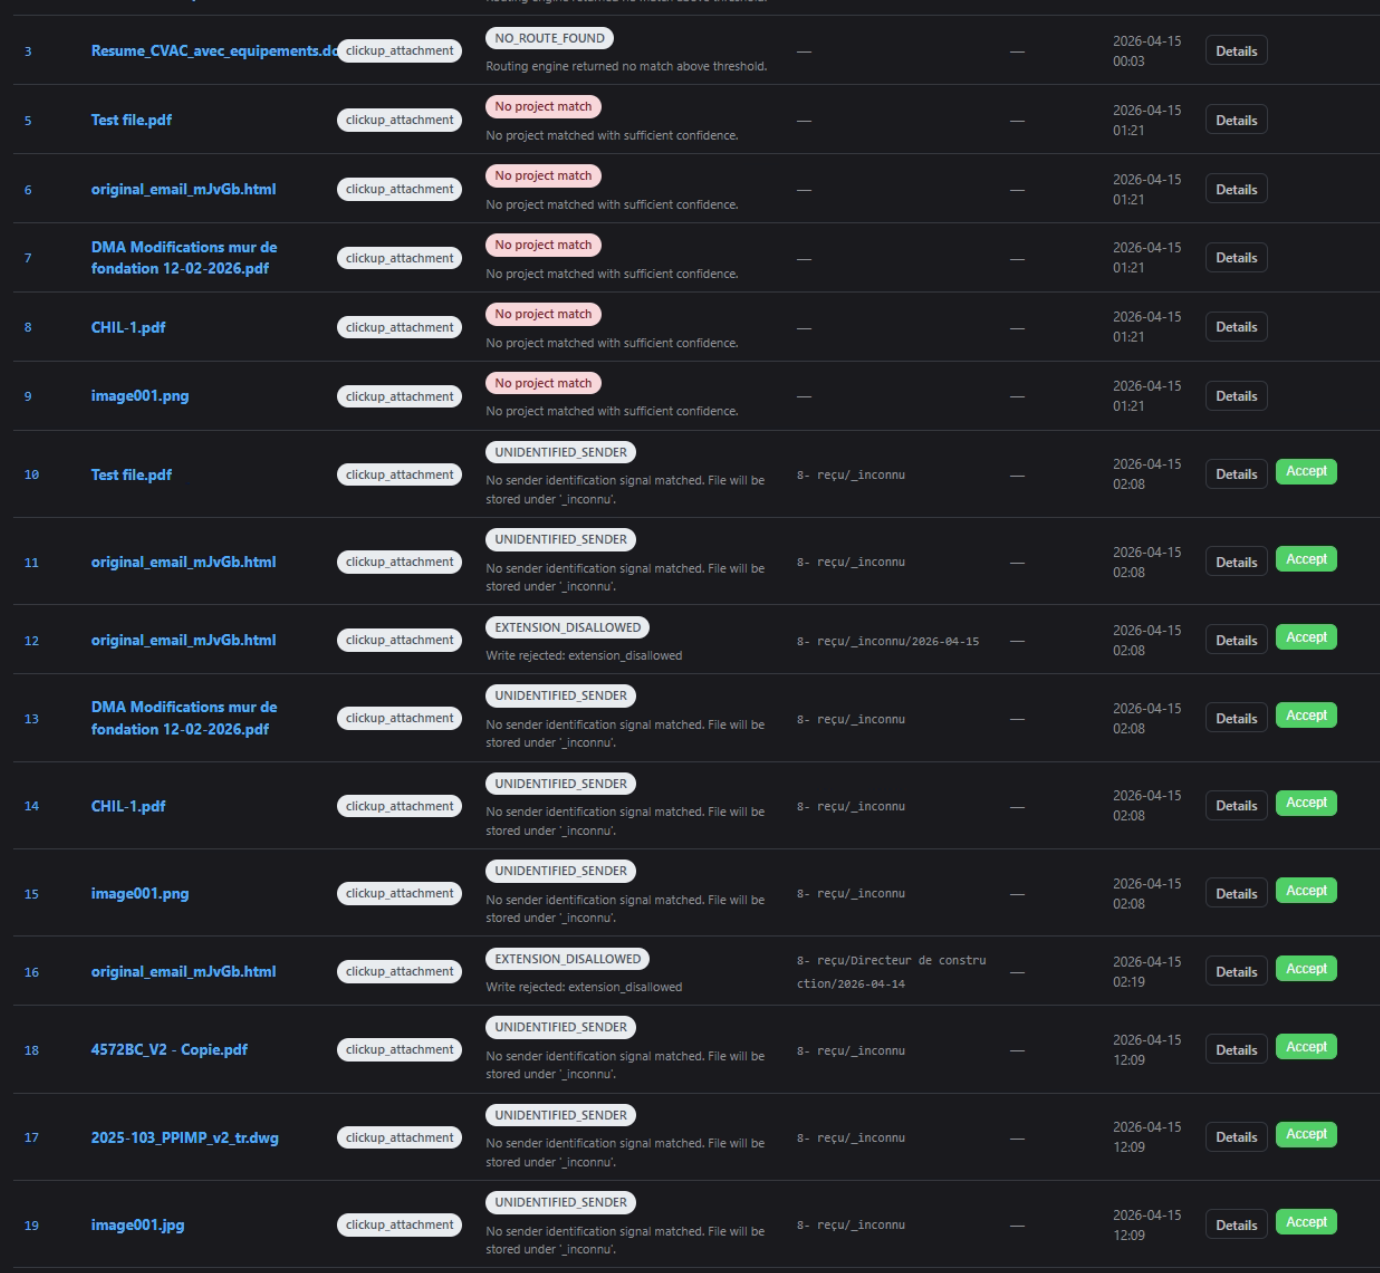Image resolution: width=1380 pixels, height=1273 pixels.
Task: Show Details for row 12 entry
Action: [1236, 640]
